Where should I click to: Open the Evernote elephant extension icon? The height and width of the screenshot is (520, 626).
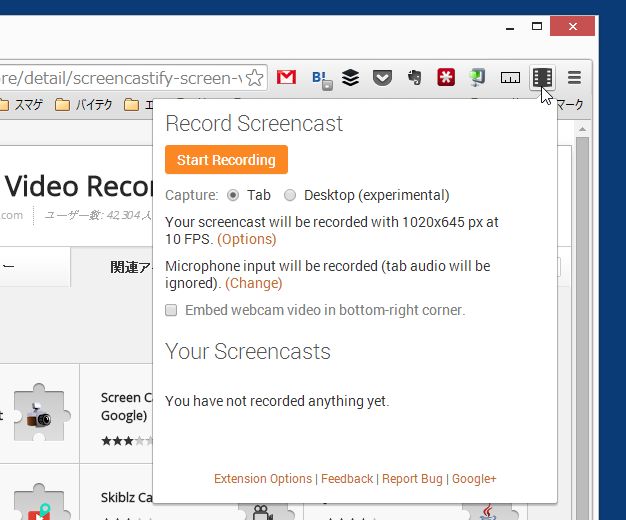(x=414, y=77)
